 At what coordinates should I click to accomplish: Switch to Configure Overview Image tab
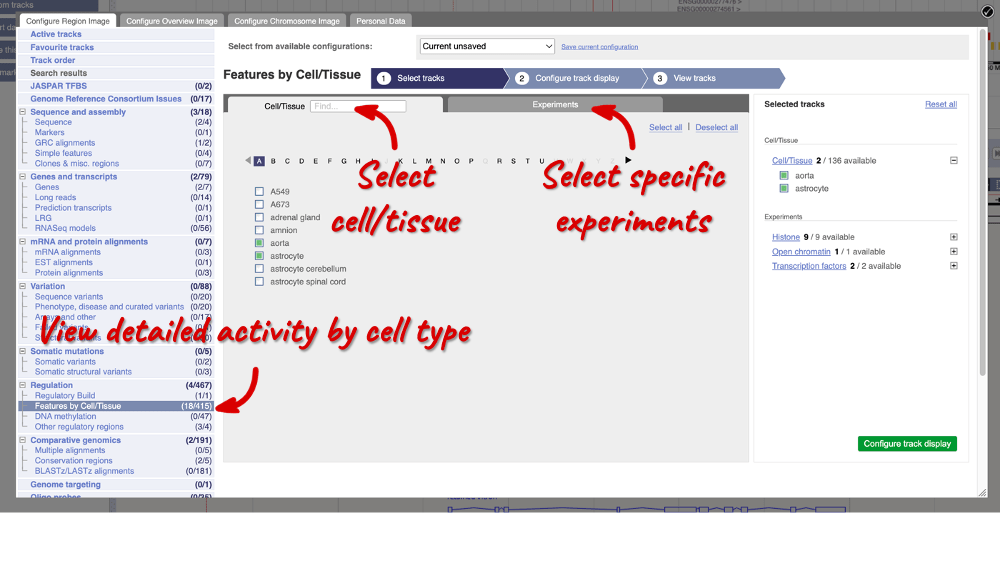point(172,21)
